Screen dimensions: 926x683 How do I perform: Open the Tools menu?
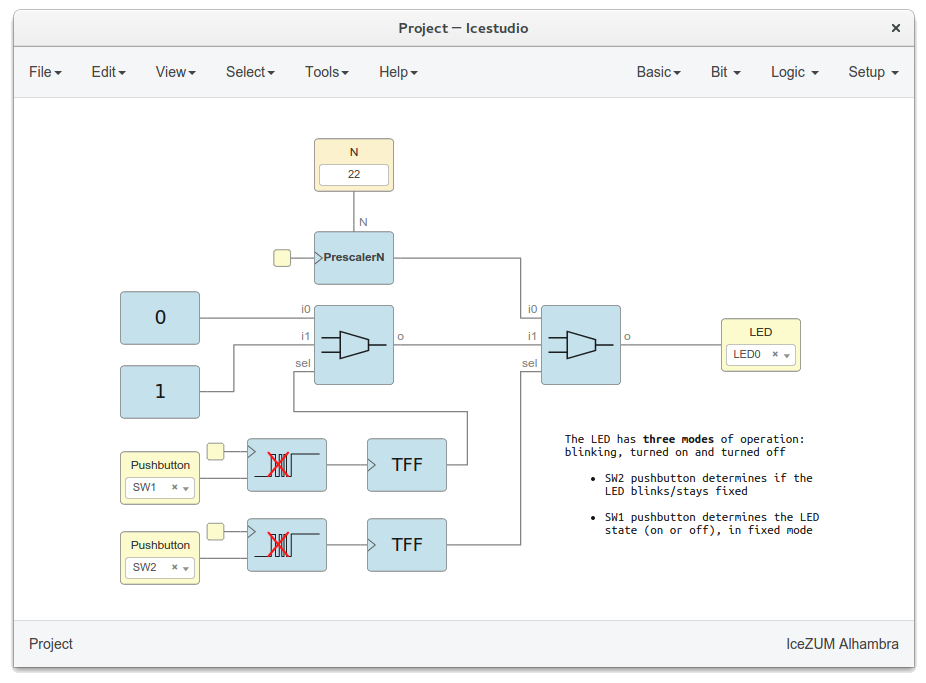click(x=326, y=72)
